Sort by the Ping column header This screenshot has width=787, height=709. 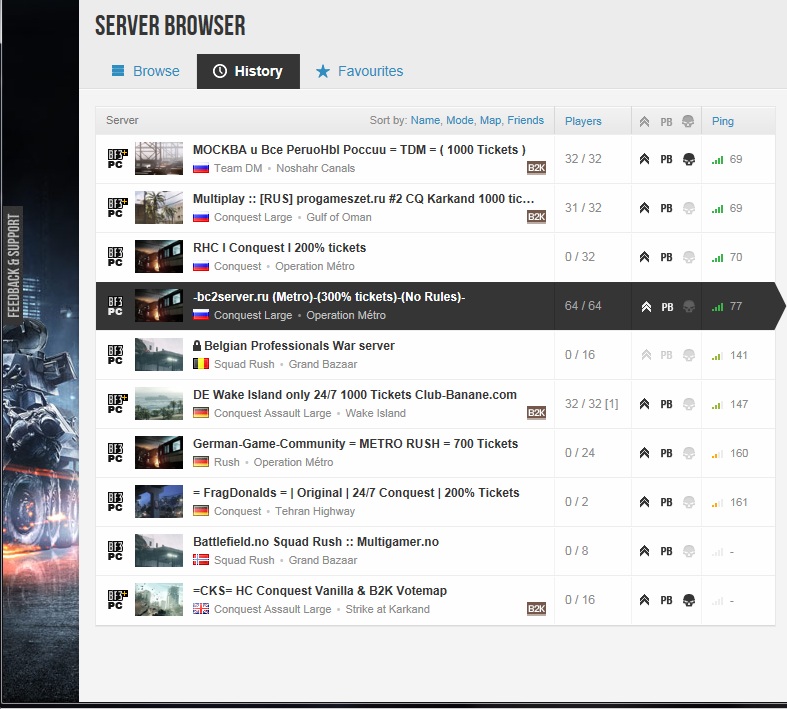723,121
